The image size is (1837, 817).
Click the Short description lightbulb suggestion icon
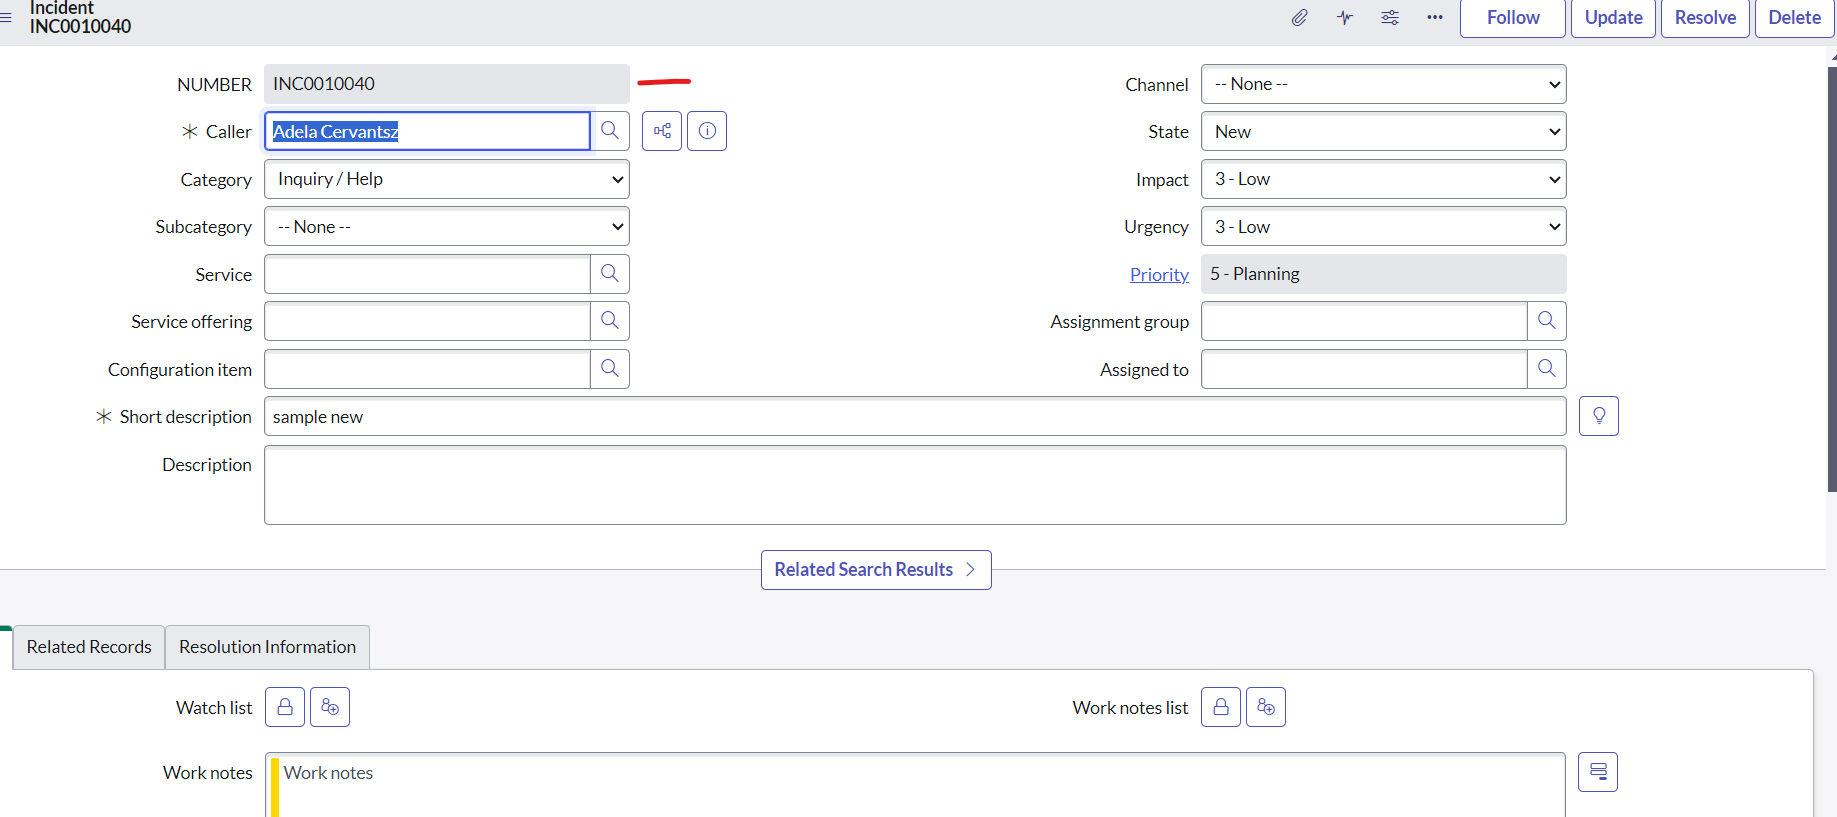[1598, 416]
